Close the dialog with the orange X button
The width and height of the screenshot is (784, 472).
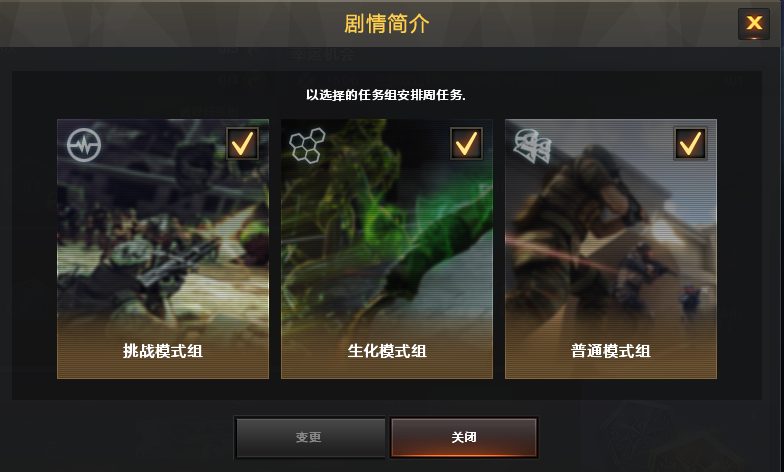(x=754, y=23)
